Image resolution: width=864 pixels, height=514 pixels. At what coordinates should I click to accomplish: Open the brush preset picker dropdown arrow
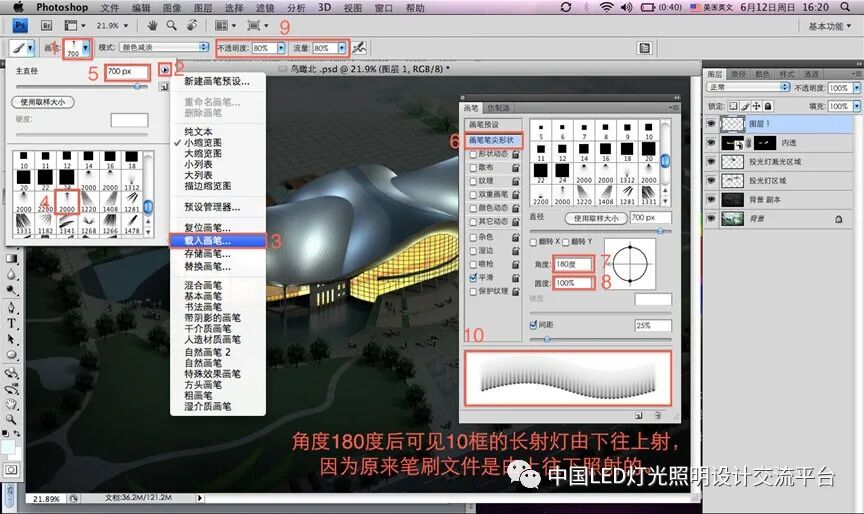coord(85,48)
